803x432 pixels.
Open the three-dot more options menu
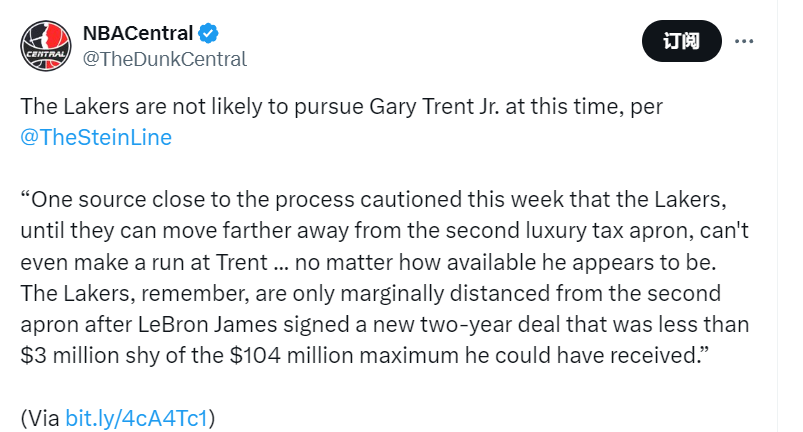(744, 41)
